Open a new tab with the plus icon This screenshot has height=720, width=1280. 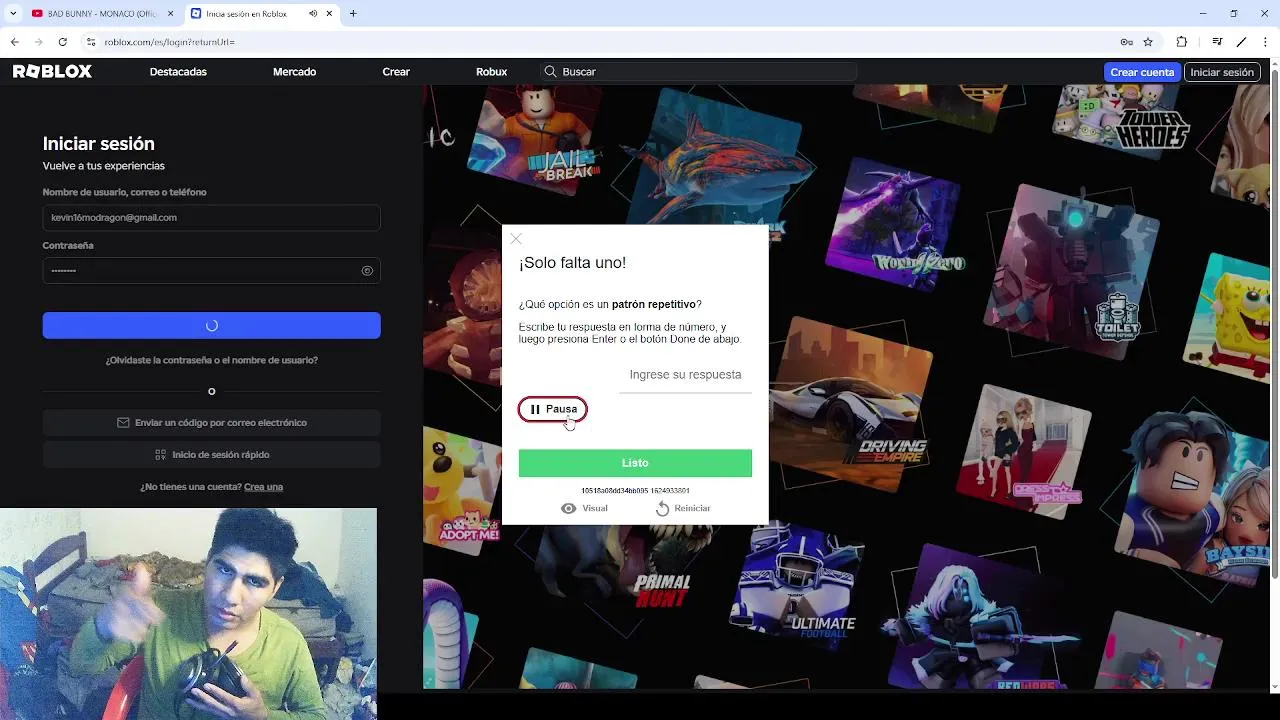tap(353, 14)
